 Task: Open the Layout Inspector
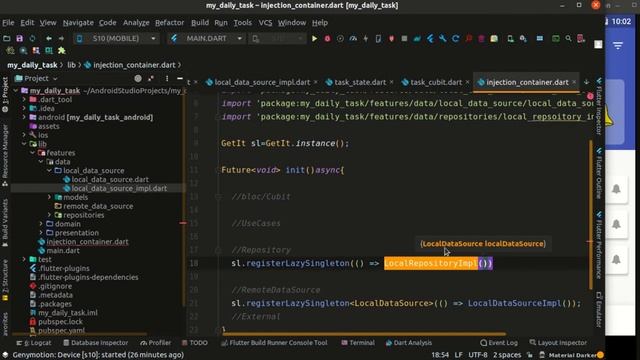558,343
